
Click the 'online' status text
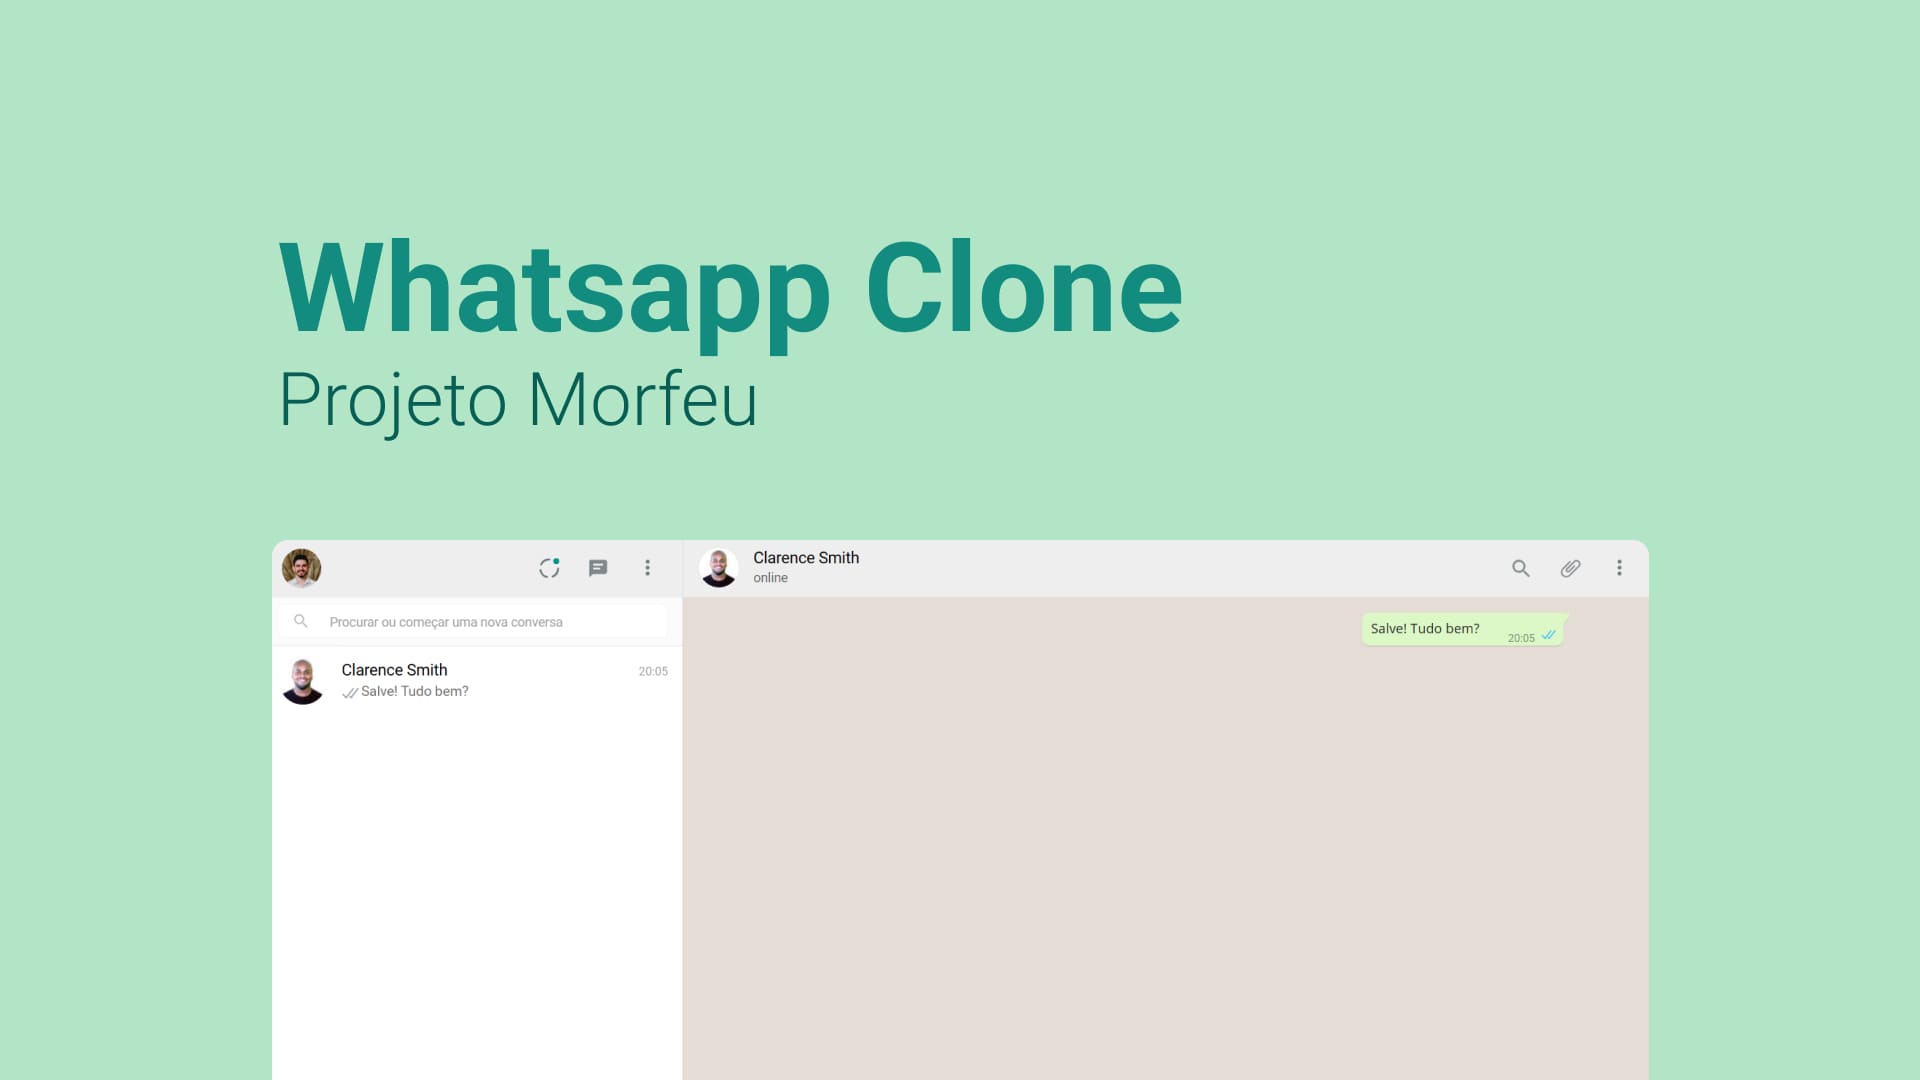point(770,578)
